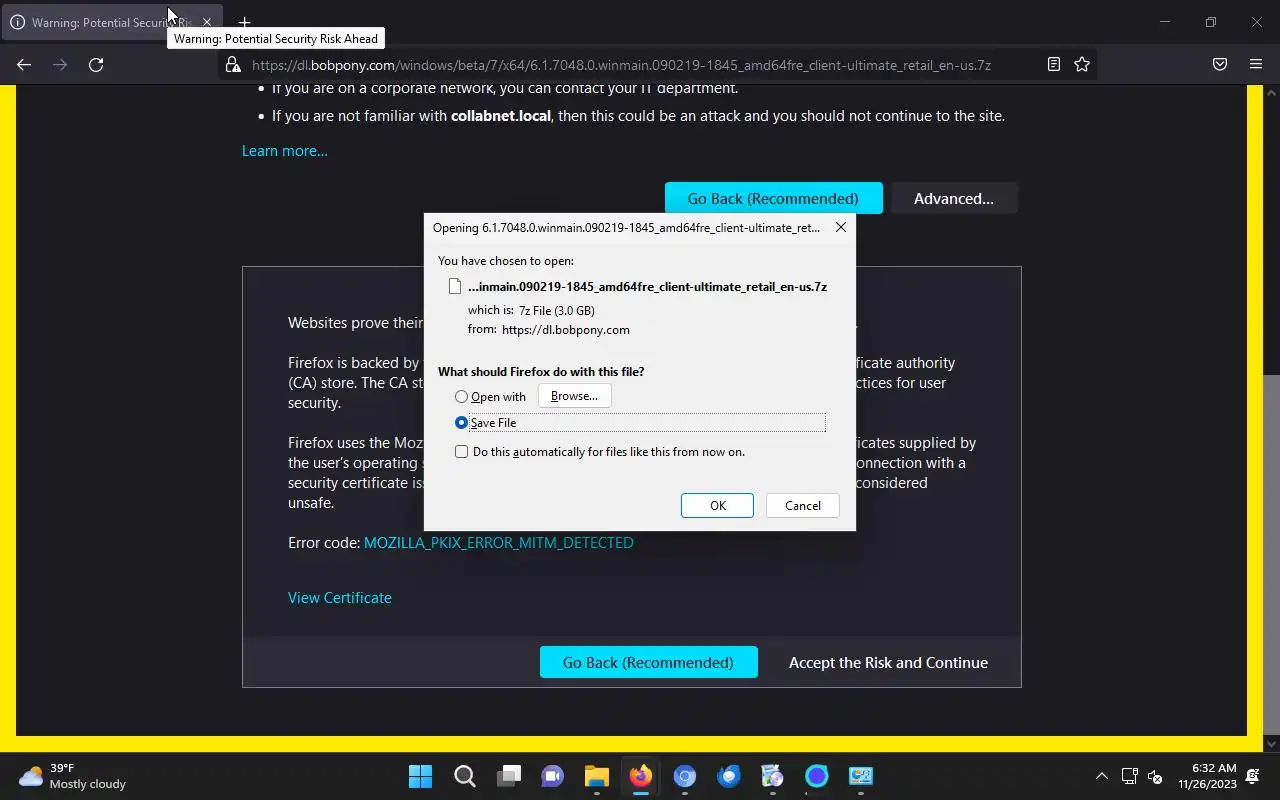Click the address bar URL field
Viewport: 1280px width, 800px height.
621,64
